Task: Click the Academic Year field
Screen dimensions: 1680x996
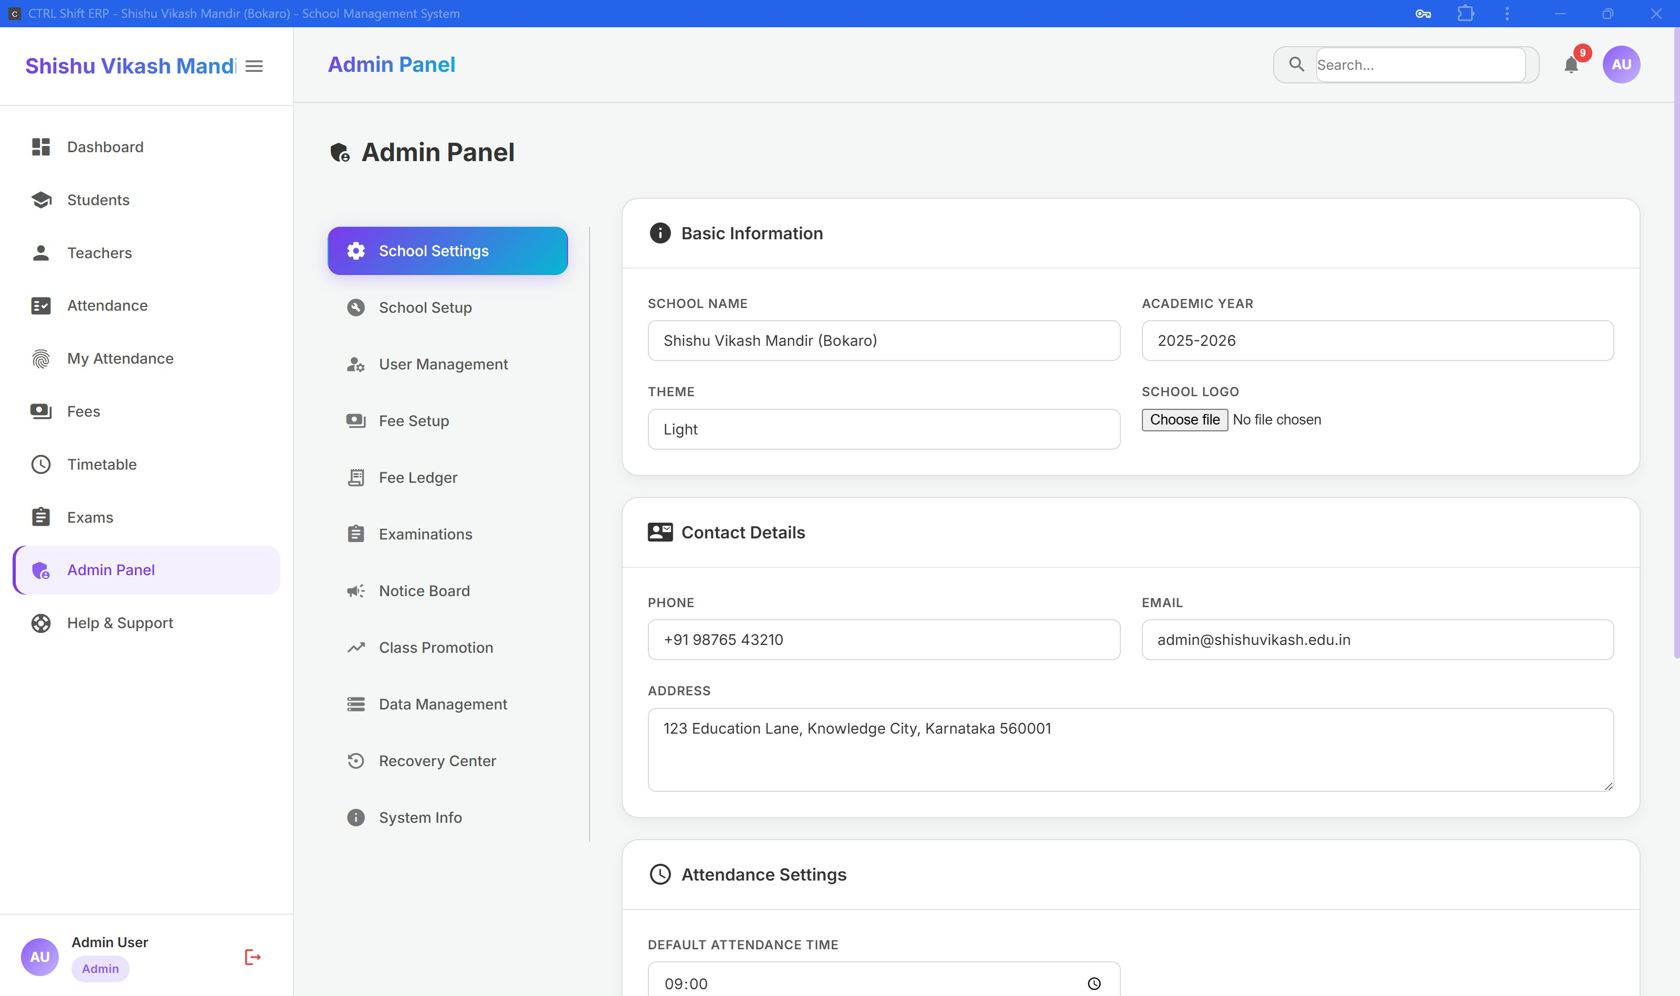Action: point(1377,341)
